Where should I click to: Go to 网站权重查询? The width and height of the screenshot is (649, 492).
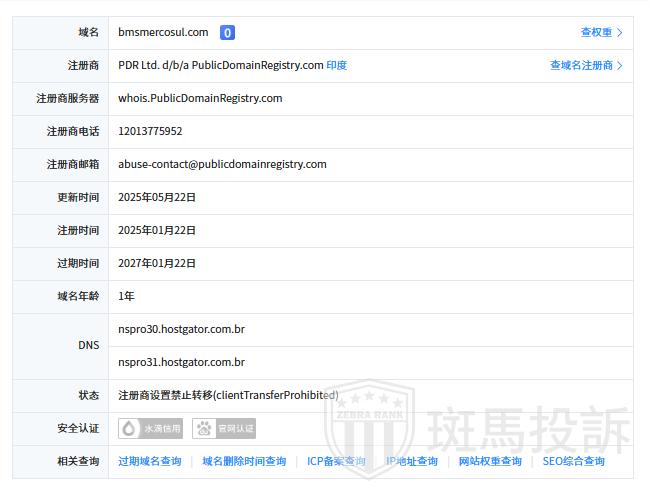pos(490,461)
